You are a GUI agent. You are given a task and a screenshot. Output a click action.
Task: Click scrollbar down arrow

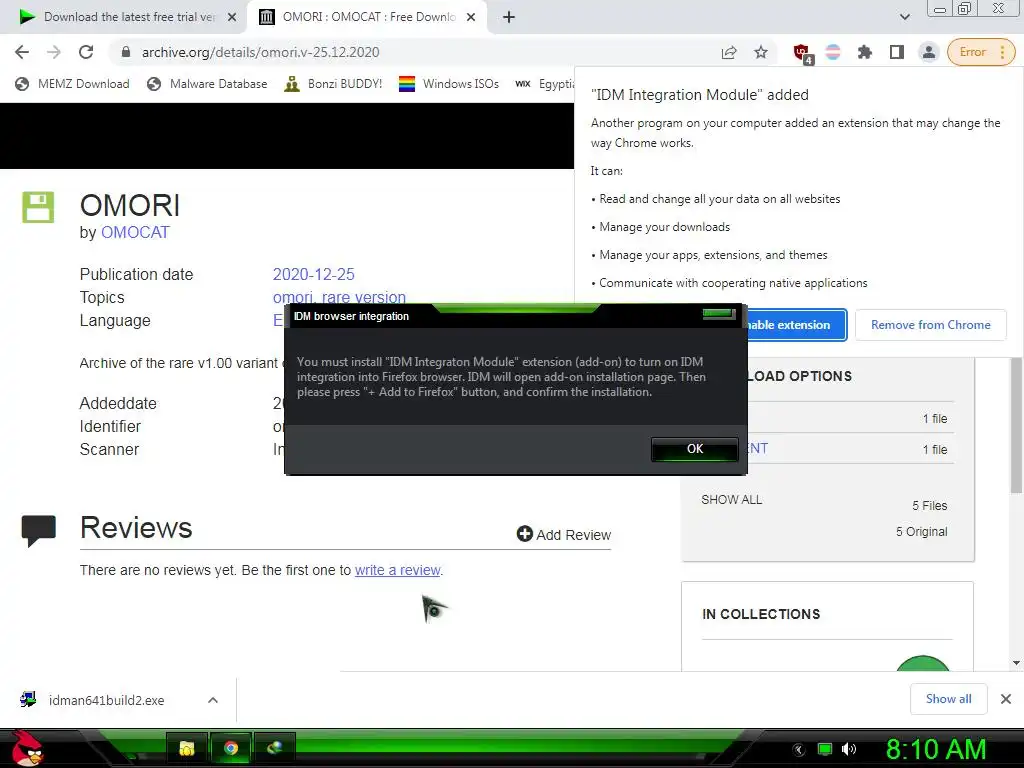[1016, 664]
